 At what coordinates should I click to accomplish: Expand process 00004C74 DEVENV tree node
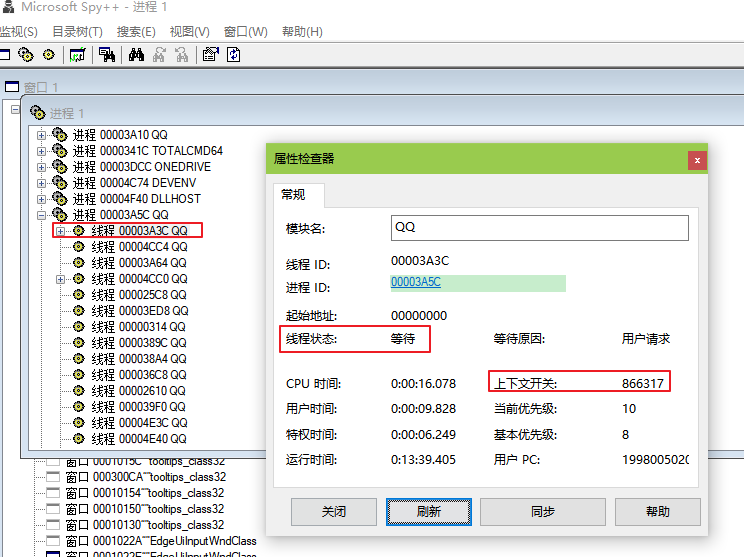pyautogui.click(x=41, y=183)
